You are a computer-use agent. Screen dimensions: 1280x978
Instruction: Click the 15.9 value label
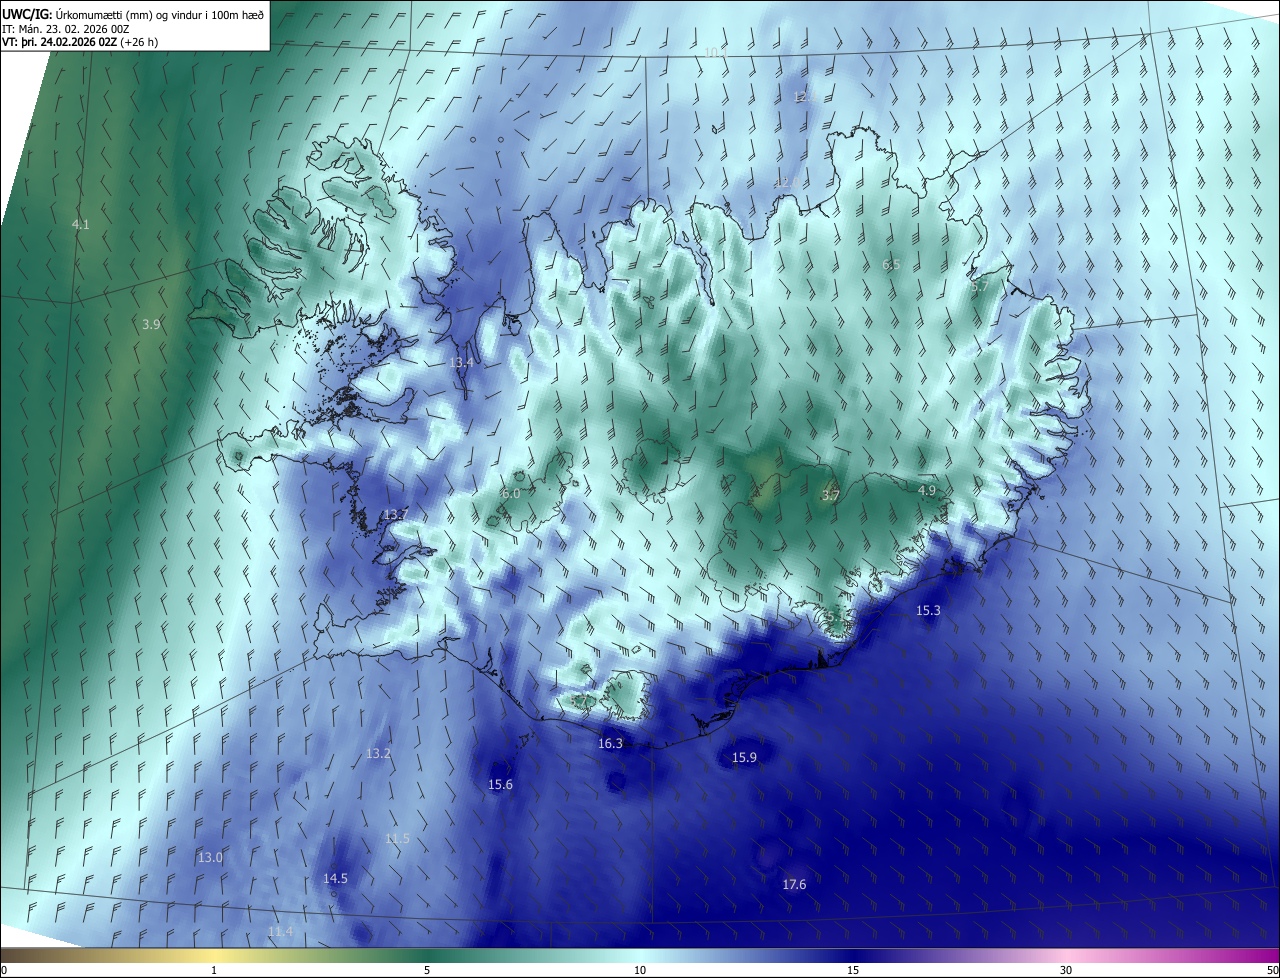744,757
